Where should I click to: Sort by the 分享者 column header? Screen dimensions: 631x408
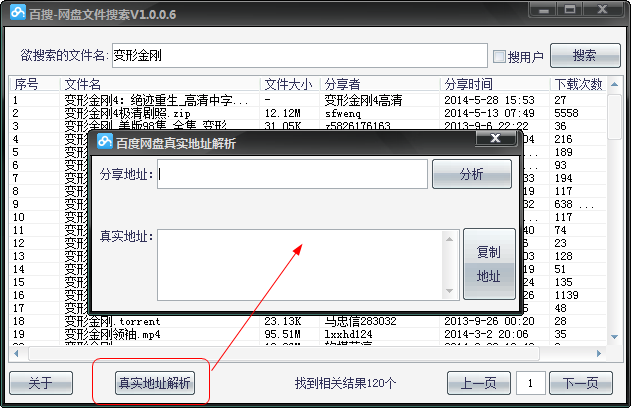(380, 84)
